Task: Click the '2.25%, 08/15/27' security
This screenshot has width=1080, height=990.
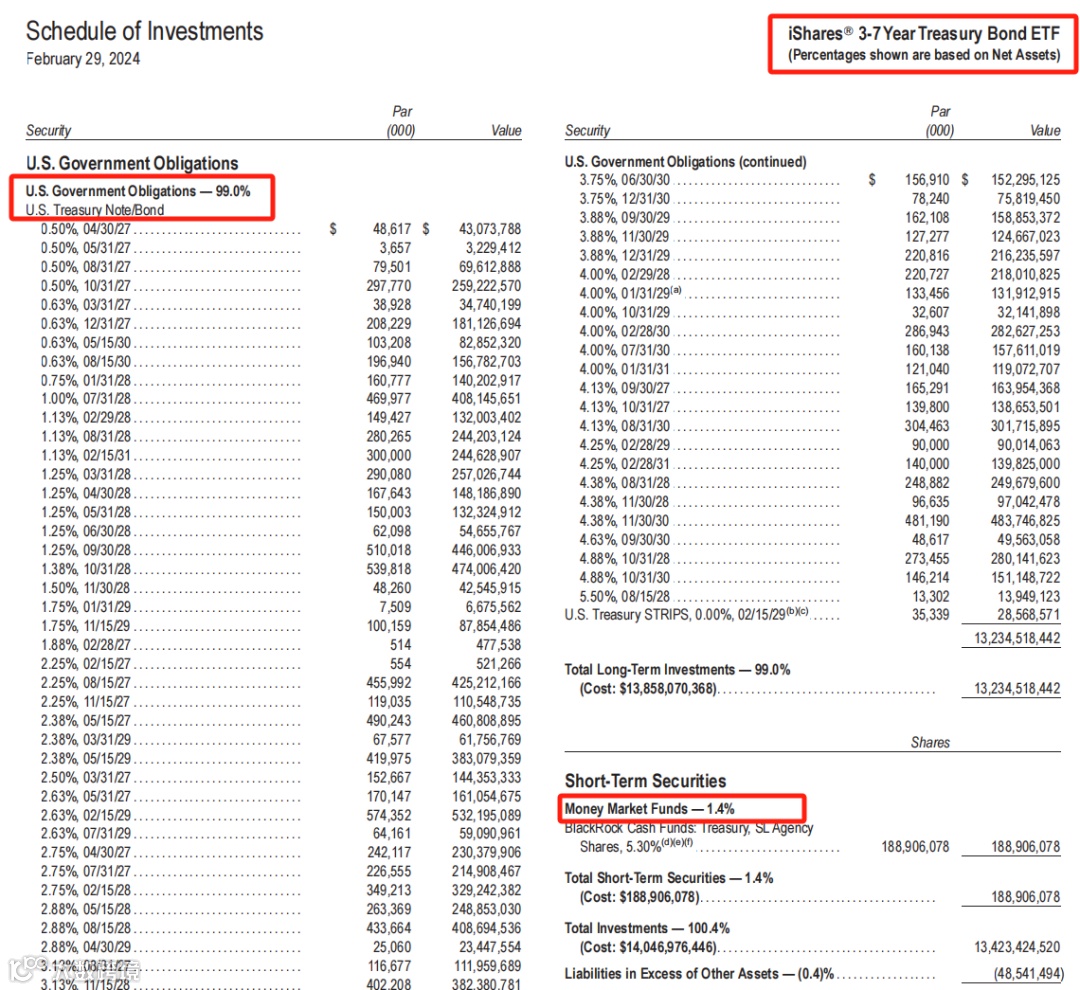Action: 85,683
